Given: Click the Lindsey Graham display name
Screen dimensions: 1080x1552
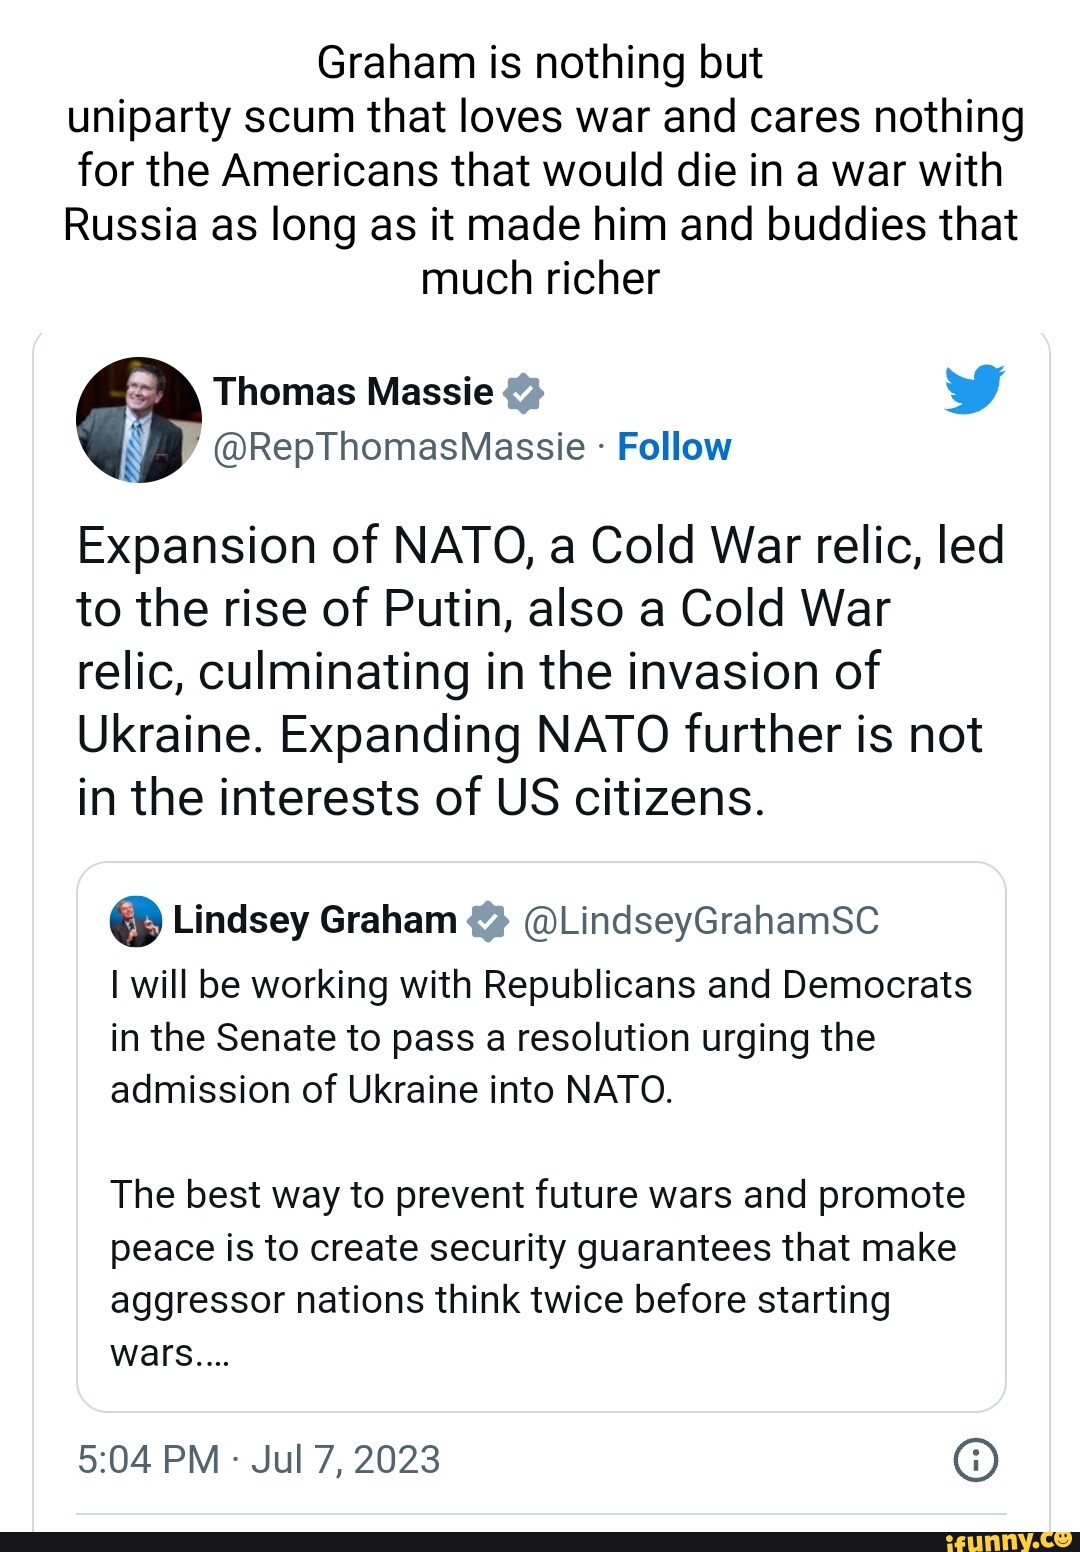Looking at the screenshot, I should [x=315, y=920].
